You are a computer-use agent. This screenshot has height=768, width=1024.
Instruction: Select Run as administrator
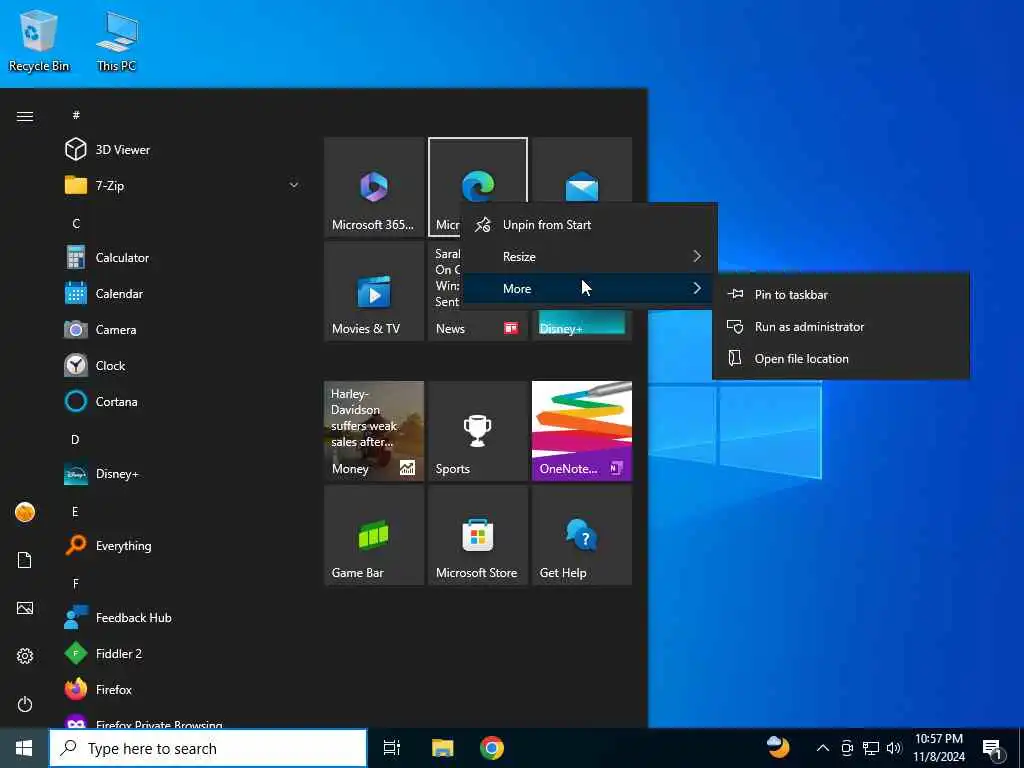coord(840,327)
